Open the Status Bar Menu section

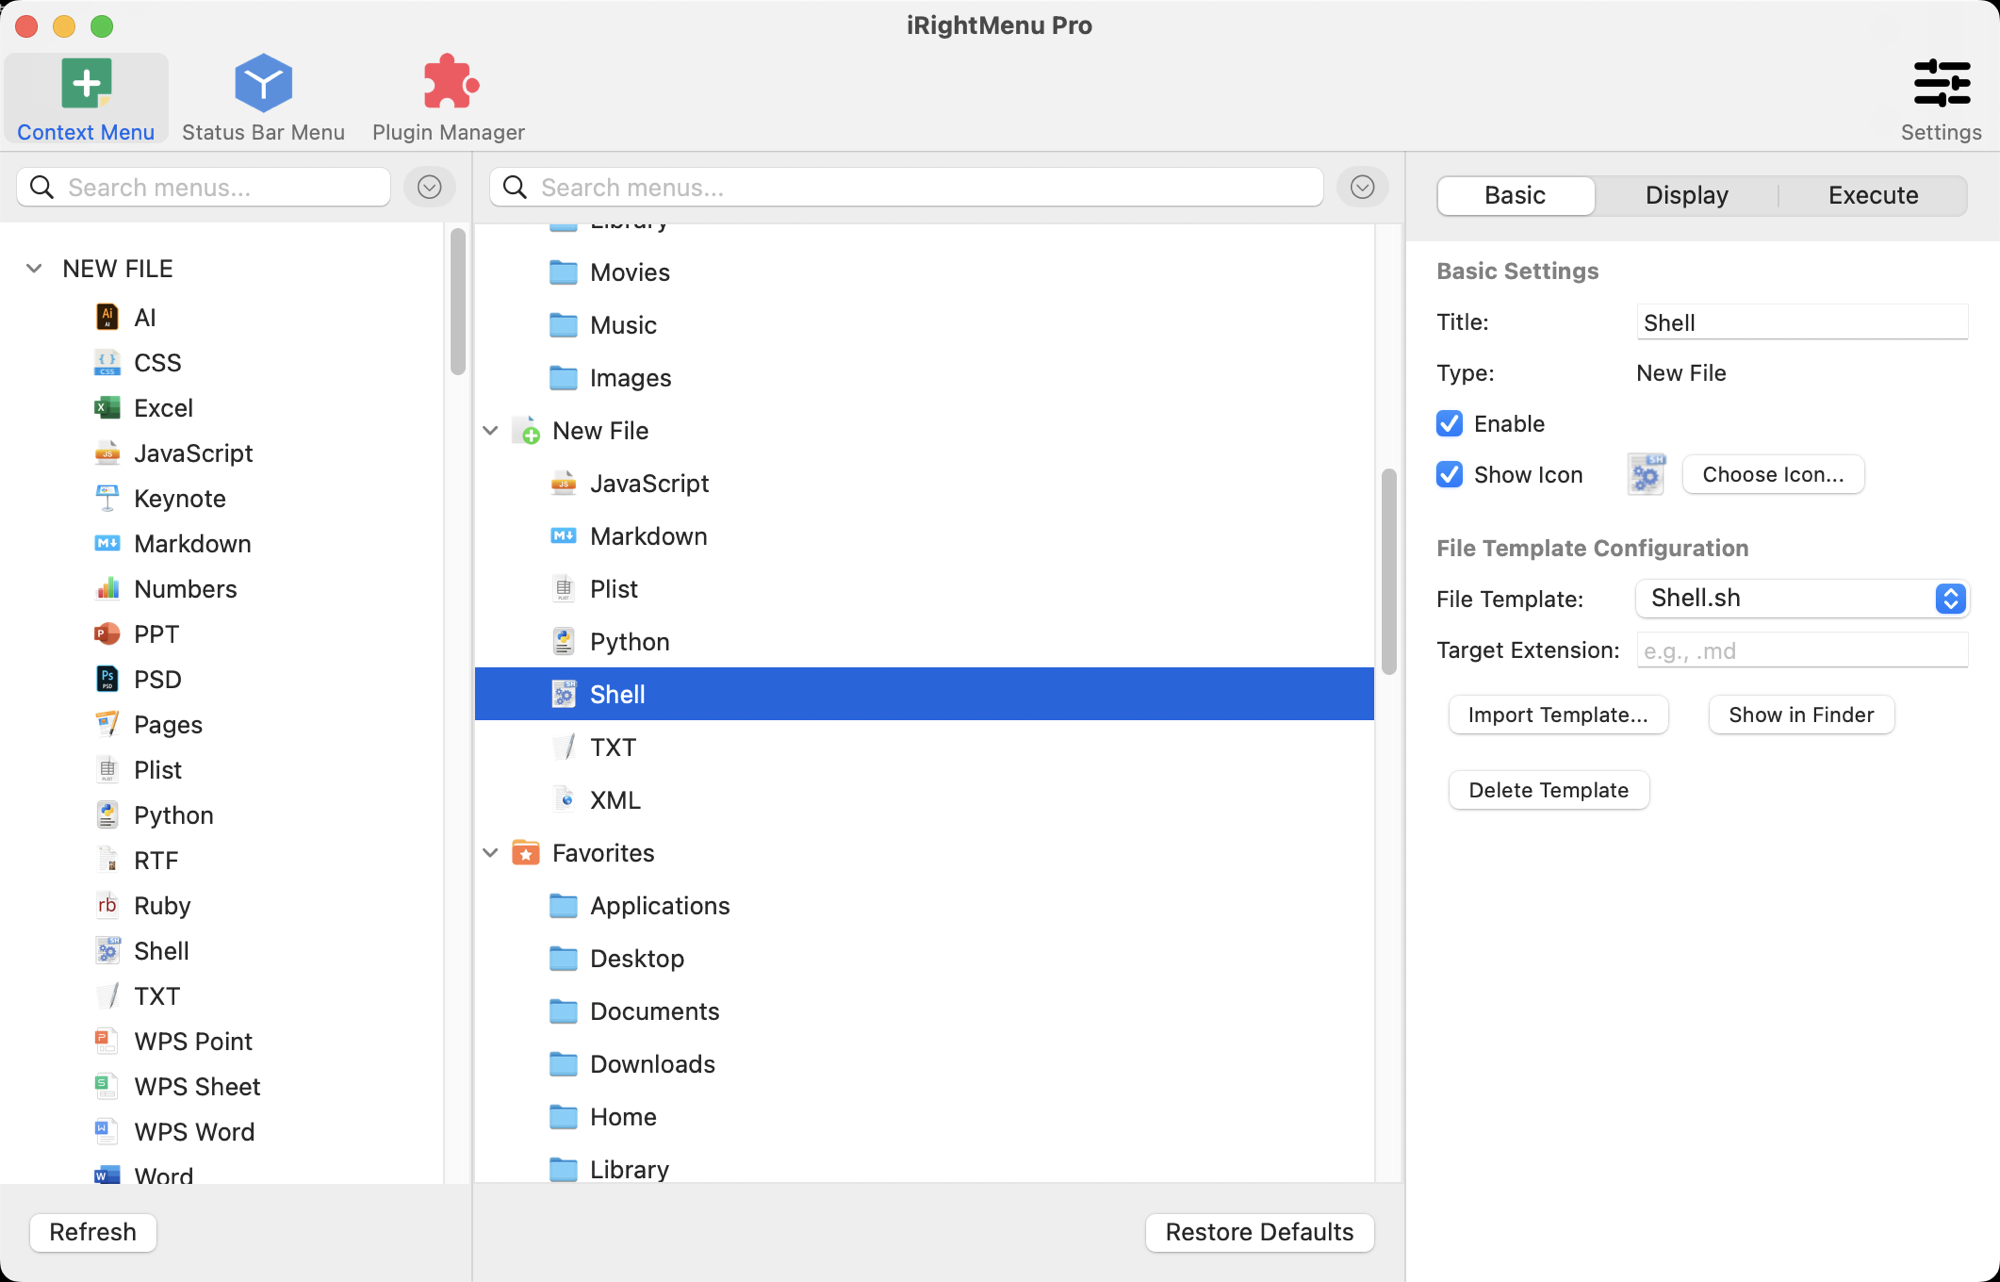coord(263,98)
